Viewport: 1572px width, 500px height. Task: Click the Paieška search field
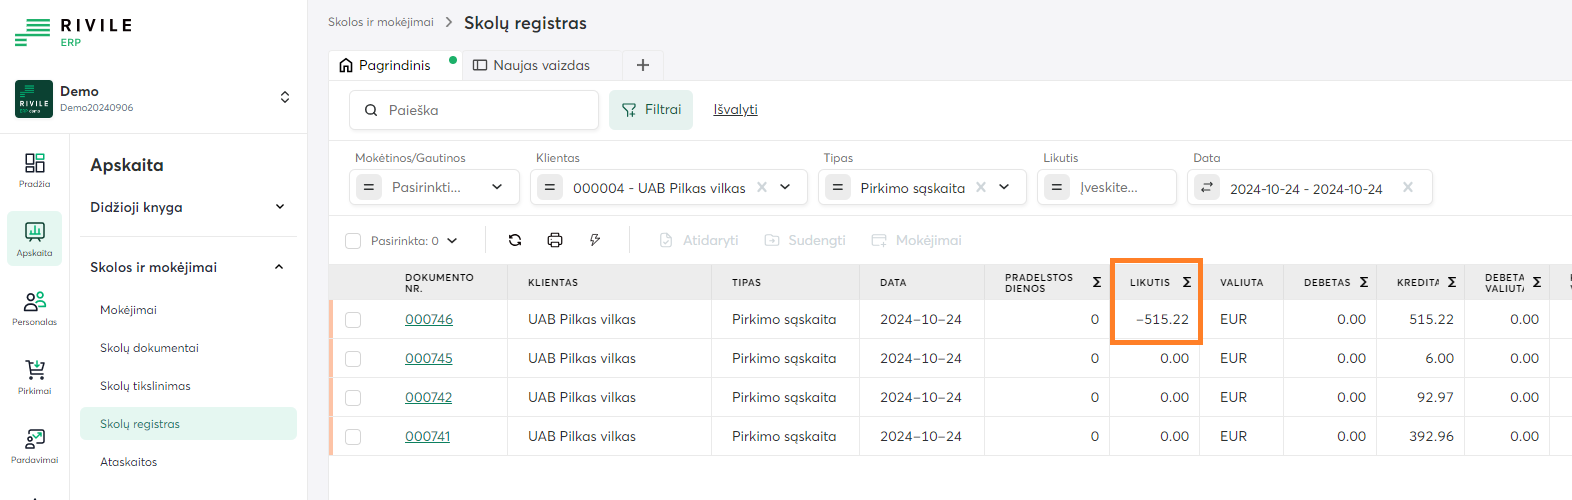pyautogui.click(x=480, y=110)
